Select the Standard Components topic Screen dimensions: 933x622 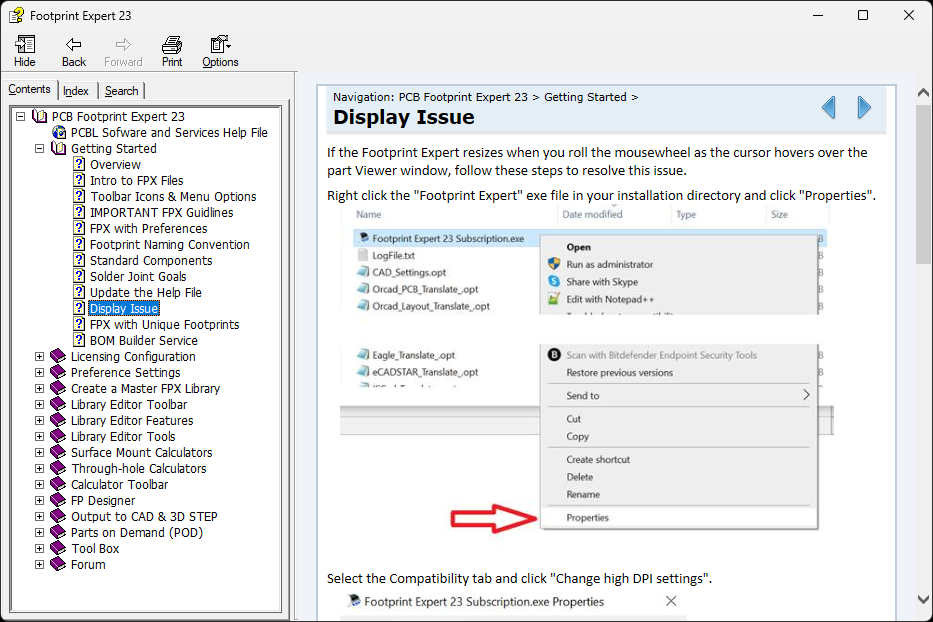[x=151, y=261]
